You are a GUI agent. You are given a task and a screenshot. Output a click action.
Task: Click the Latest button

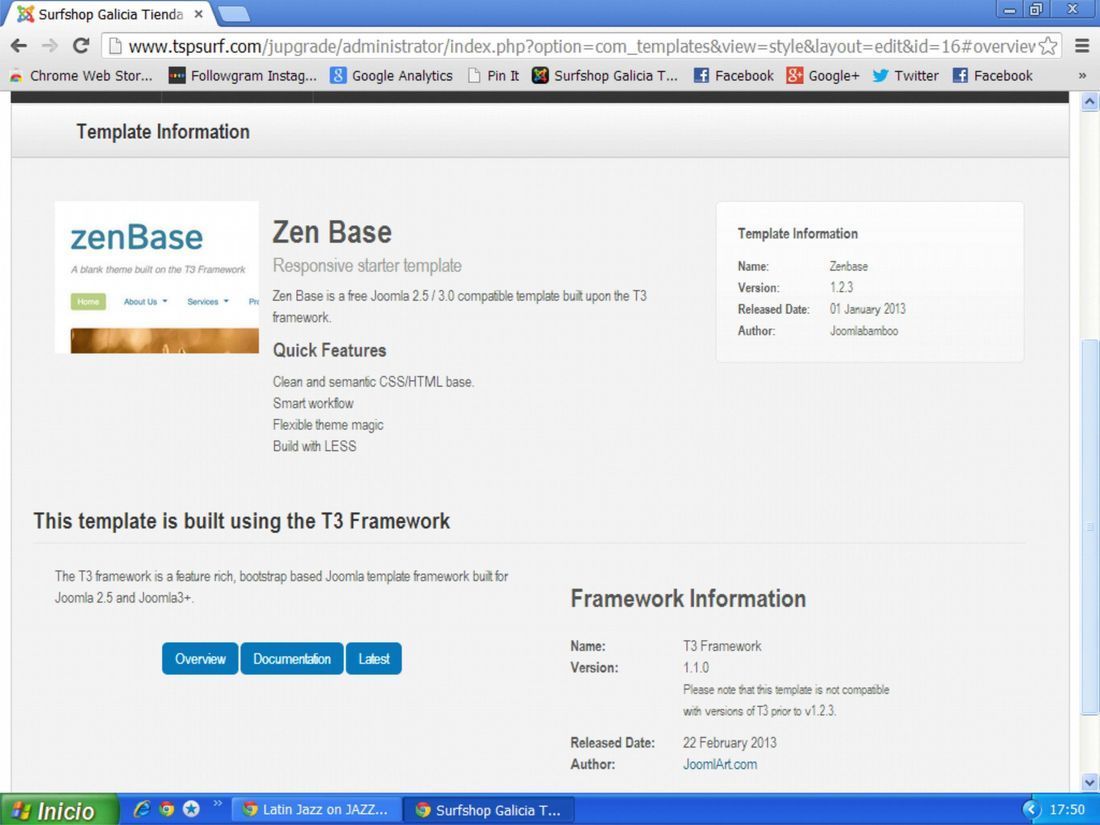374,659
